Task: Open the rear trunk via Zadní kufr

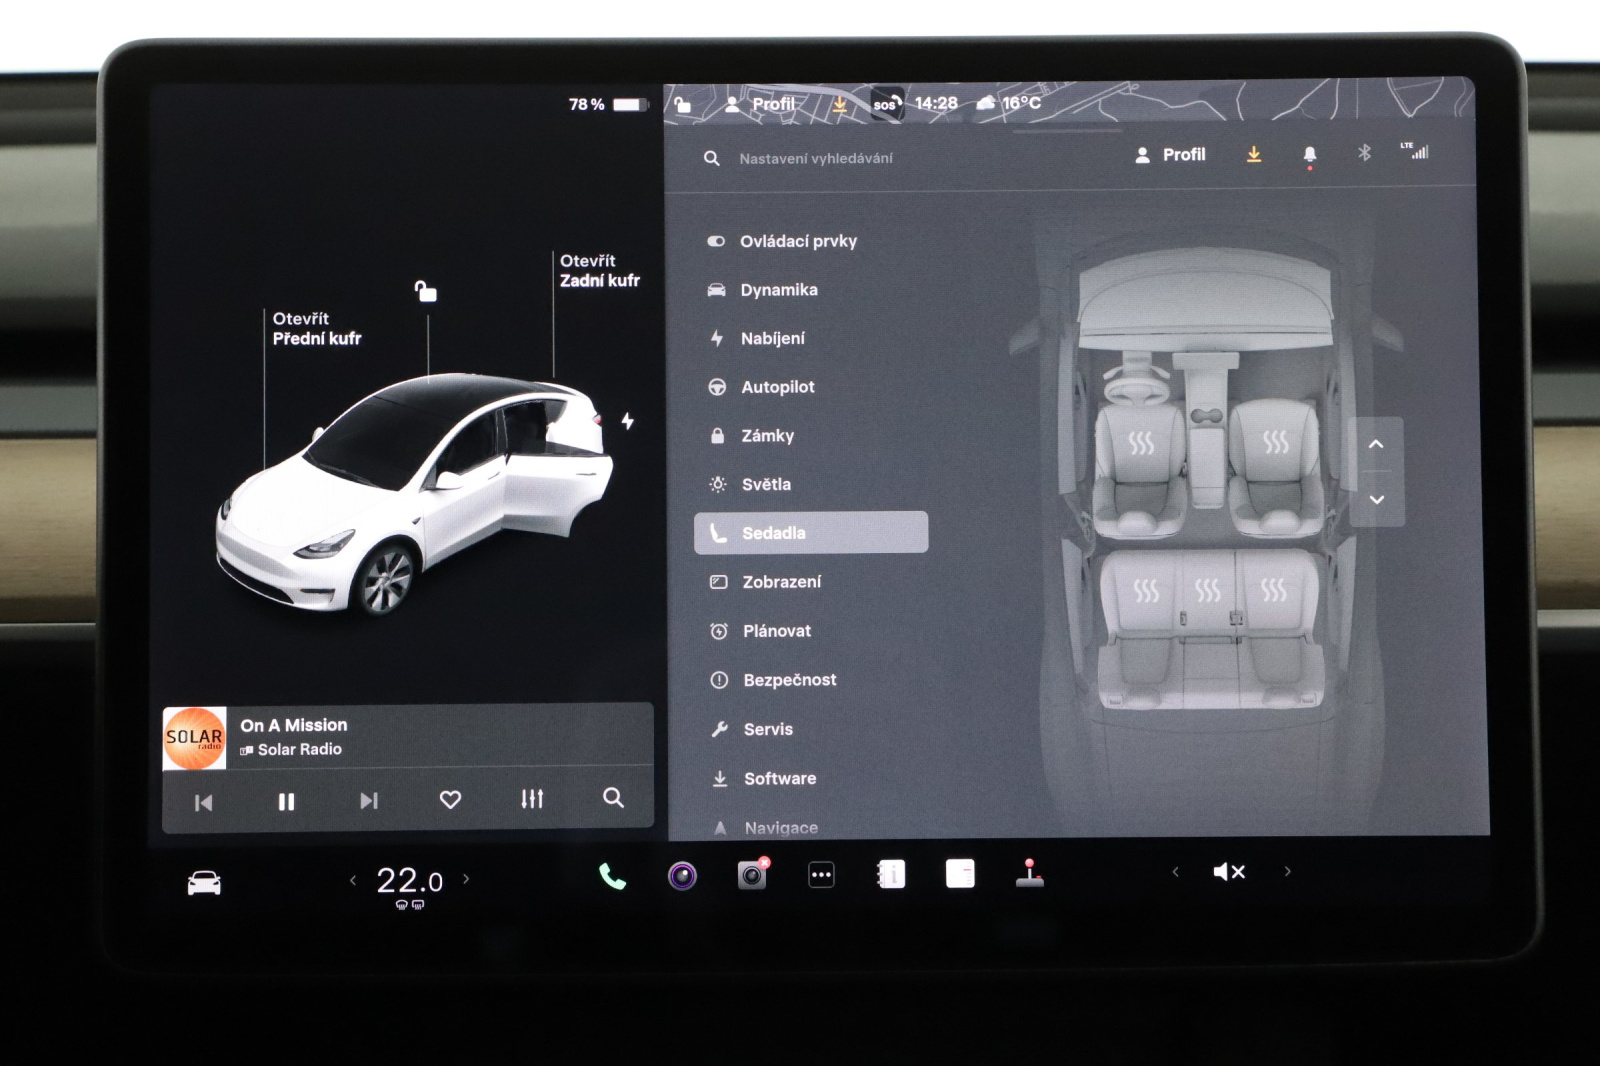Action: click(598, 271)
